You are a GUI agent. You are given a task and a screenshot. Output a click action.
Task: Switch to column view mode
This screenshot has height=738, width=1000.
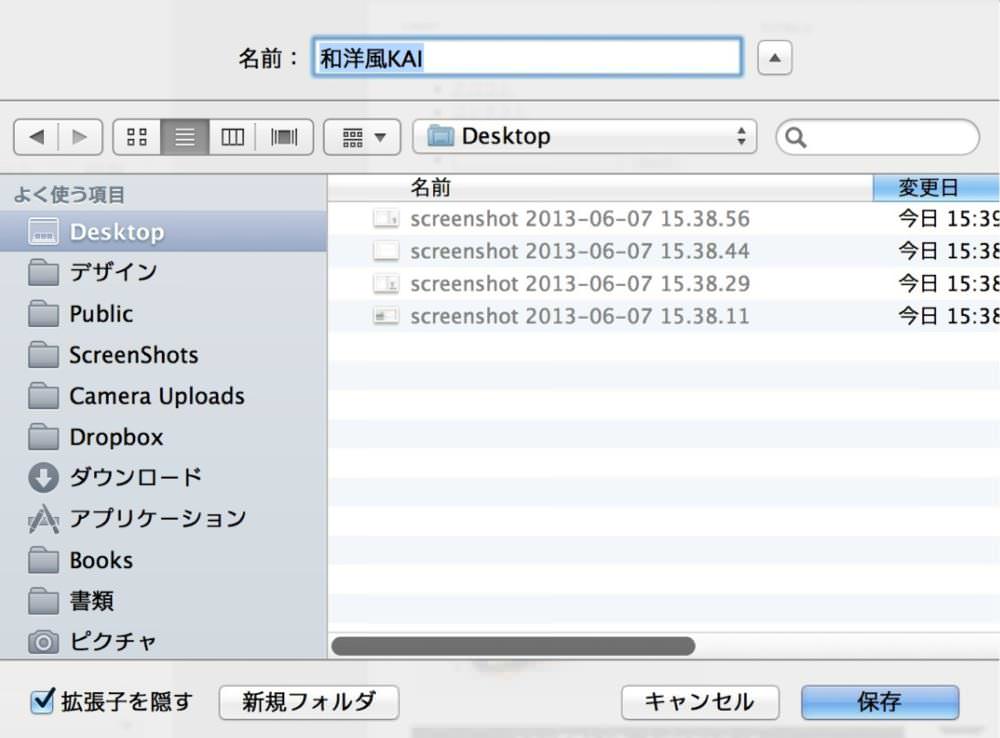232,137
